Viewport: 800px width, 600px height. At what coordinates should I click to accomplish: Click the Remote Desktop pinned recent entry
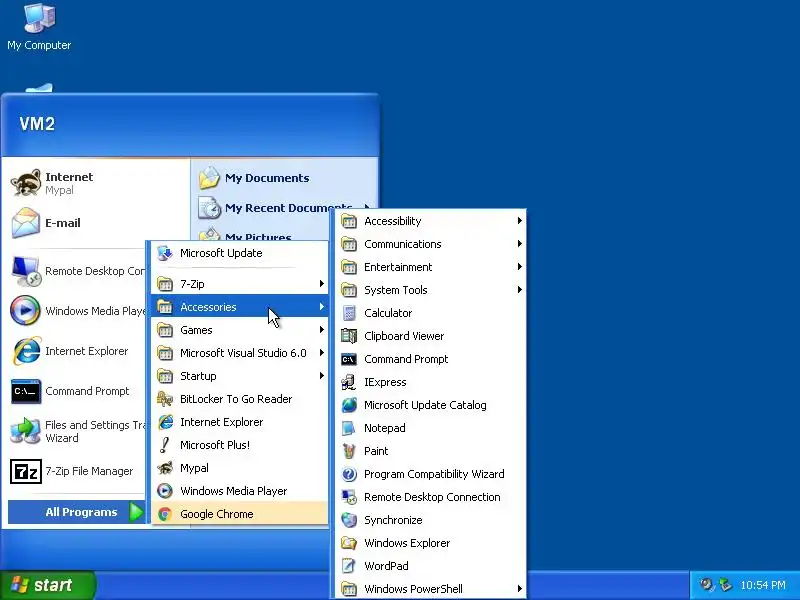[x=78, y=271]
